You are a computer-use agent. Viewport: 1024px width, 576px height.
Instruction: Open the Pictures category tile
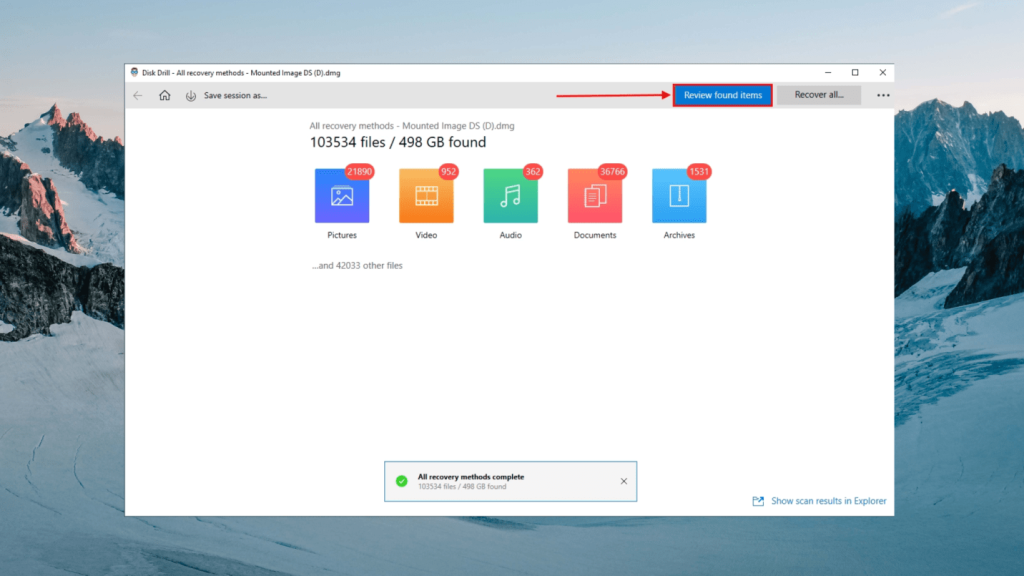pyautogui.click(x=342, y=197)
